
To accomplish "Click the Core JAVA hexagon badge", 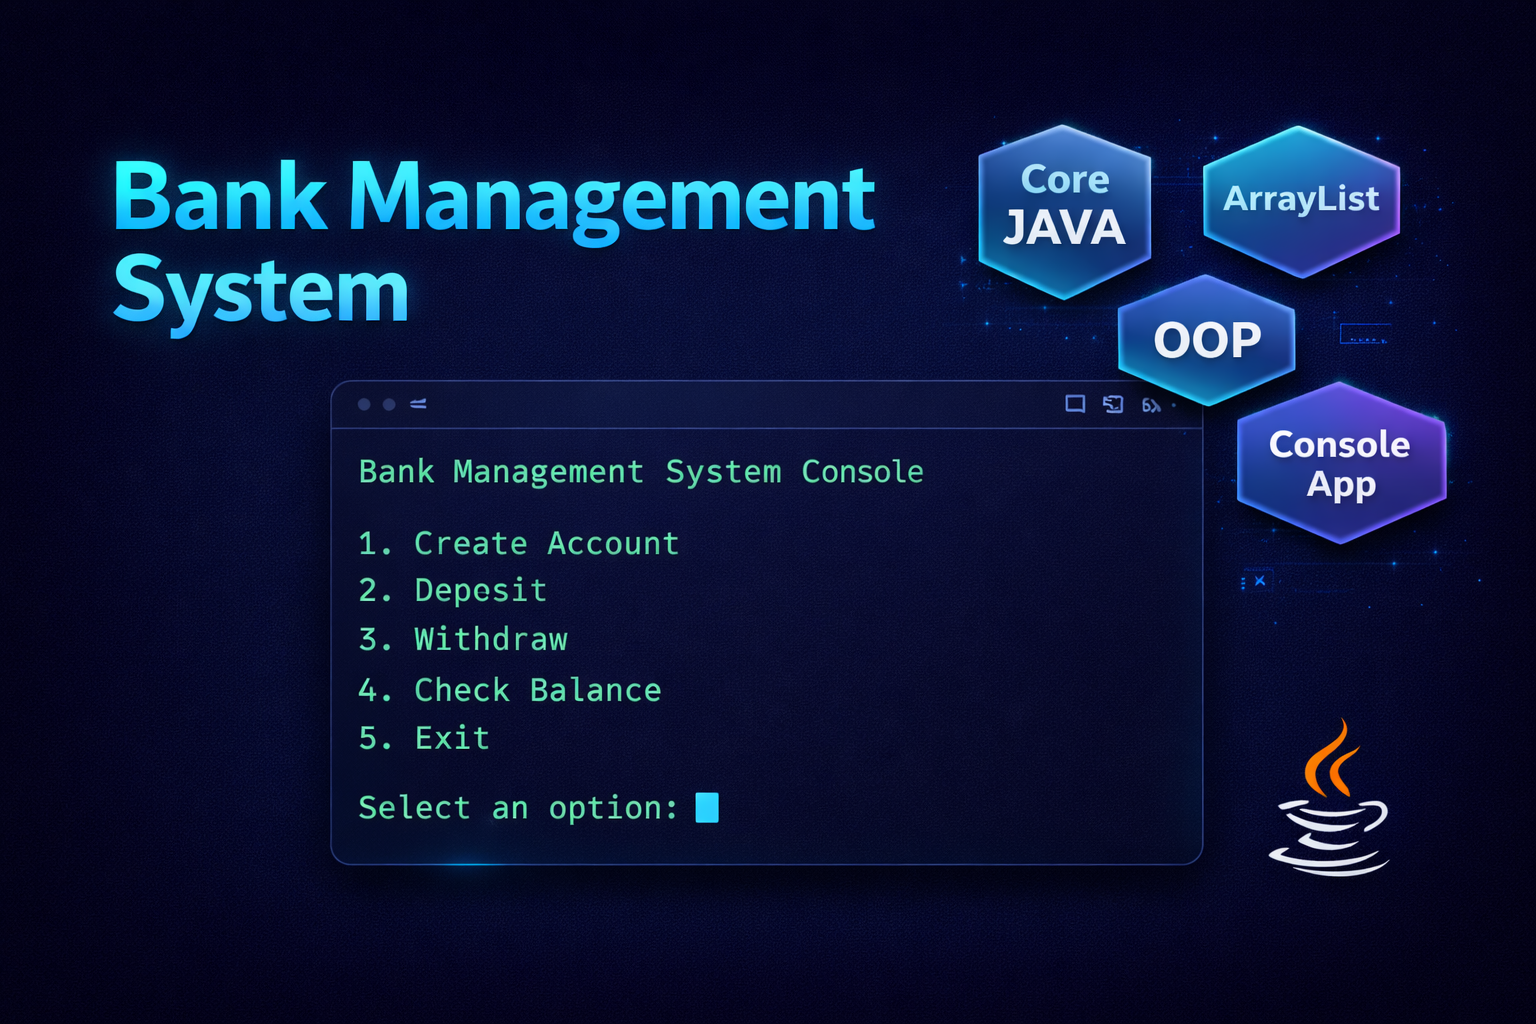I will point(1064,207).
